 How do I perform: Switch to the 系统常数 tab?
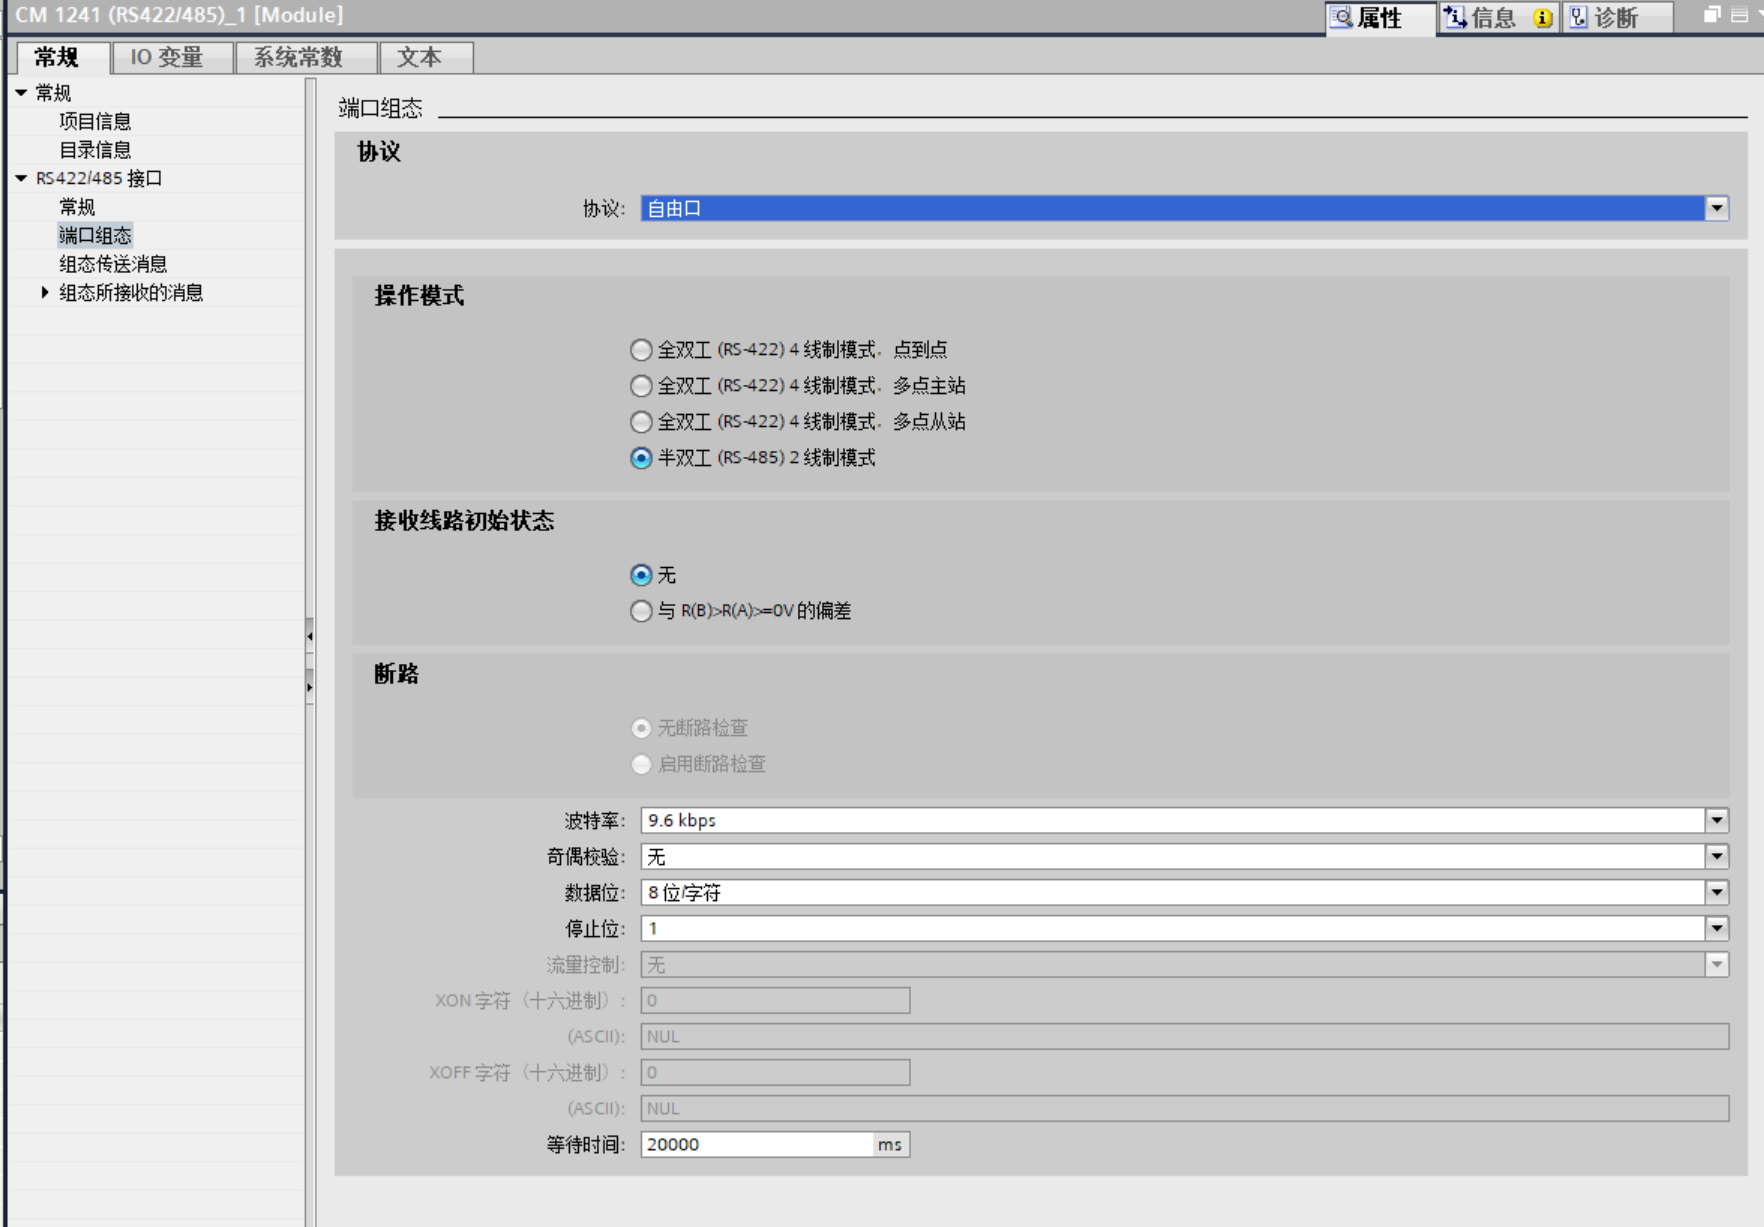(x=298, y=57)
